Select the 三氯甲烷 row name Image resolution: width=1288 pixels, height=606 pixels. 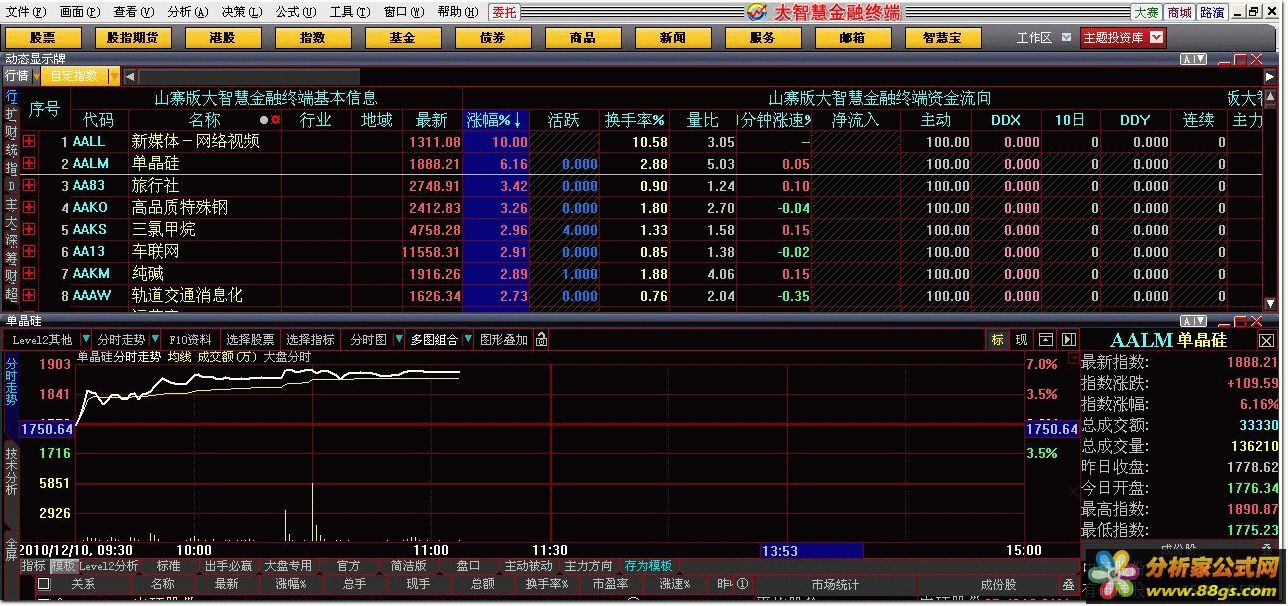pos(163,230)
